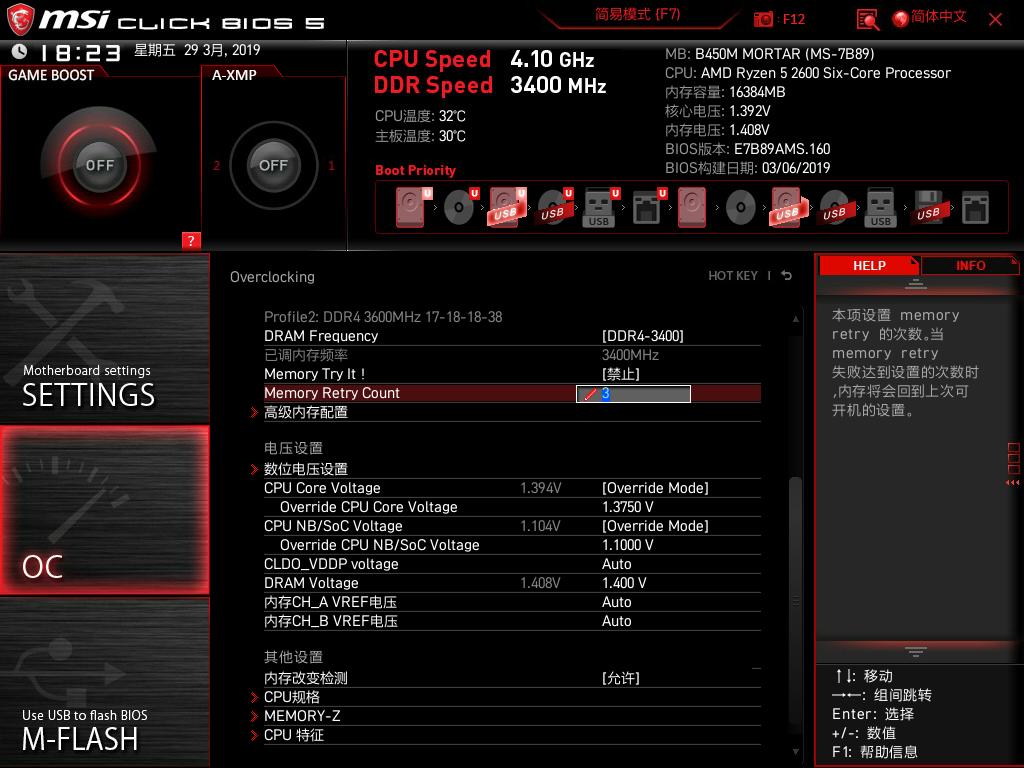Close the BIOS with the X button
This screenshot has height=768, width=1024.
coord(995,19)
